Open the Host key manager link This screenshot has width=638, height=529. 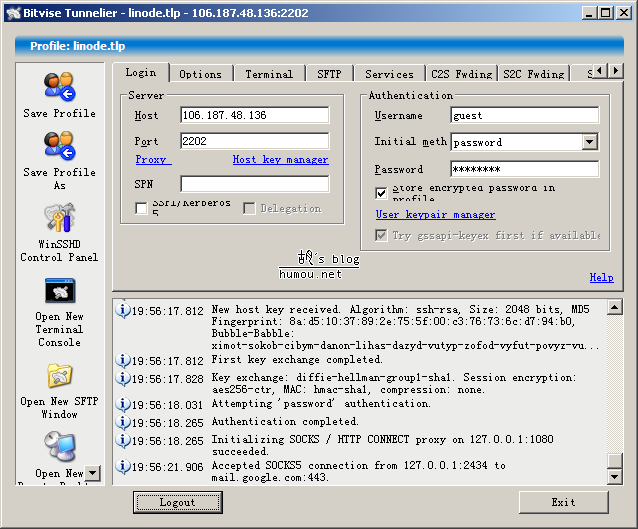pyautogui.click(x=280, y=160)
